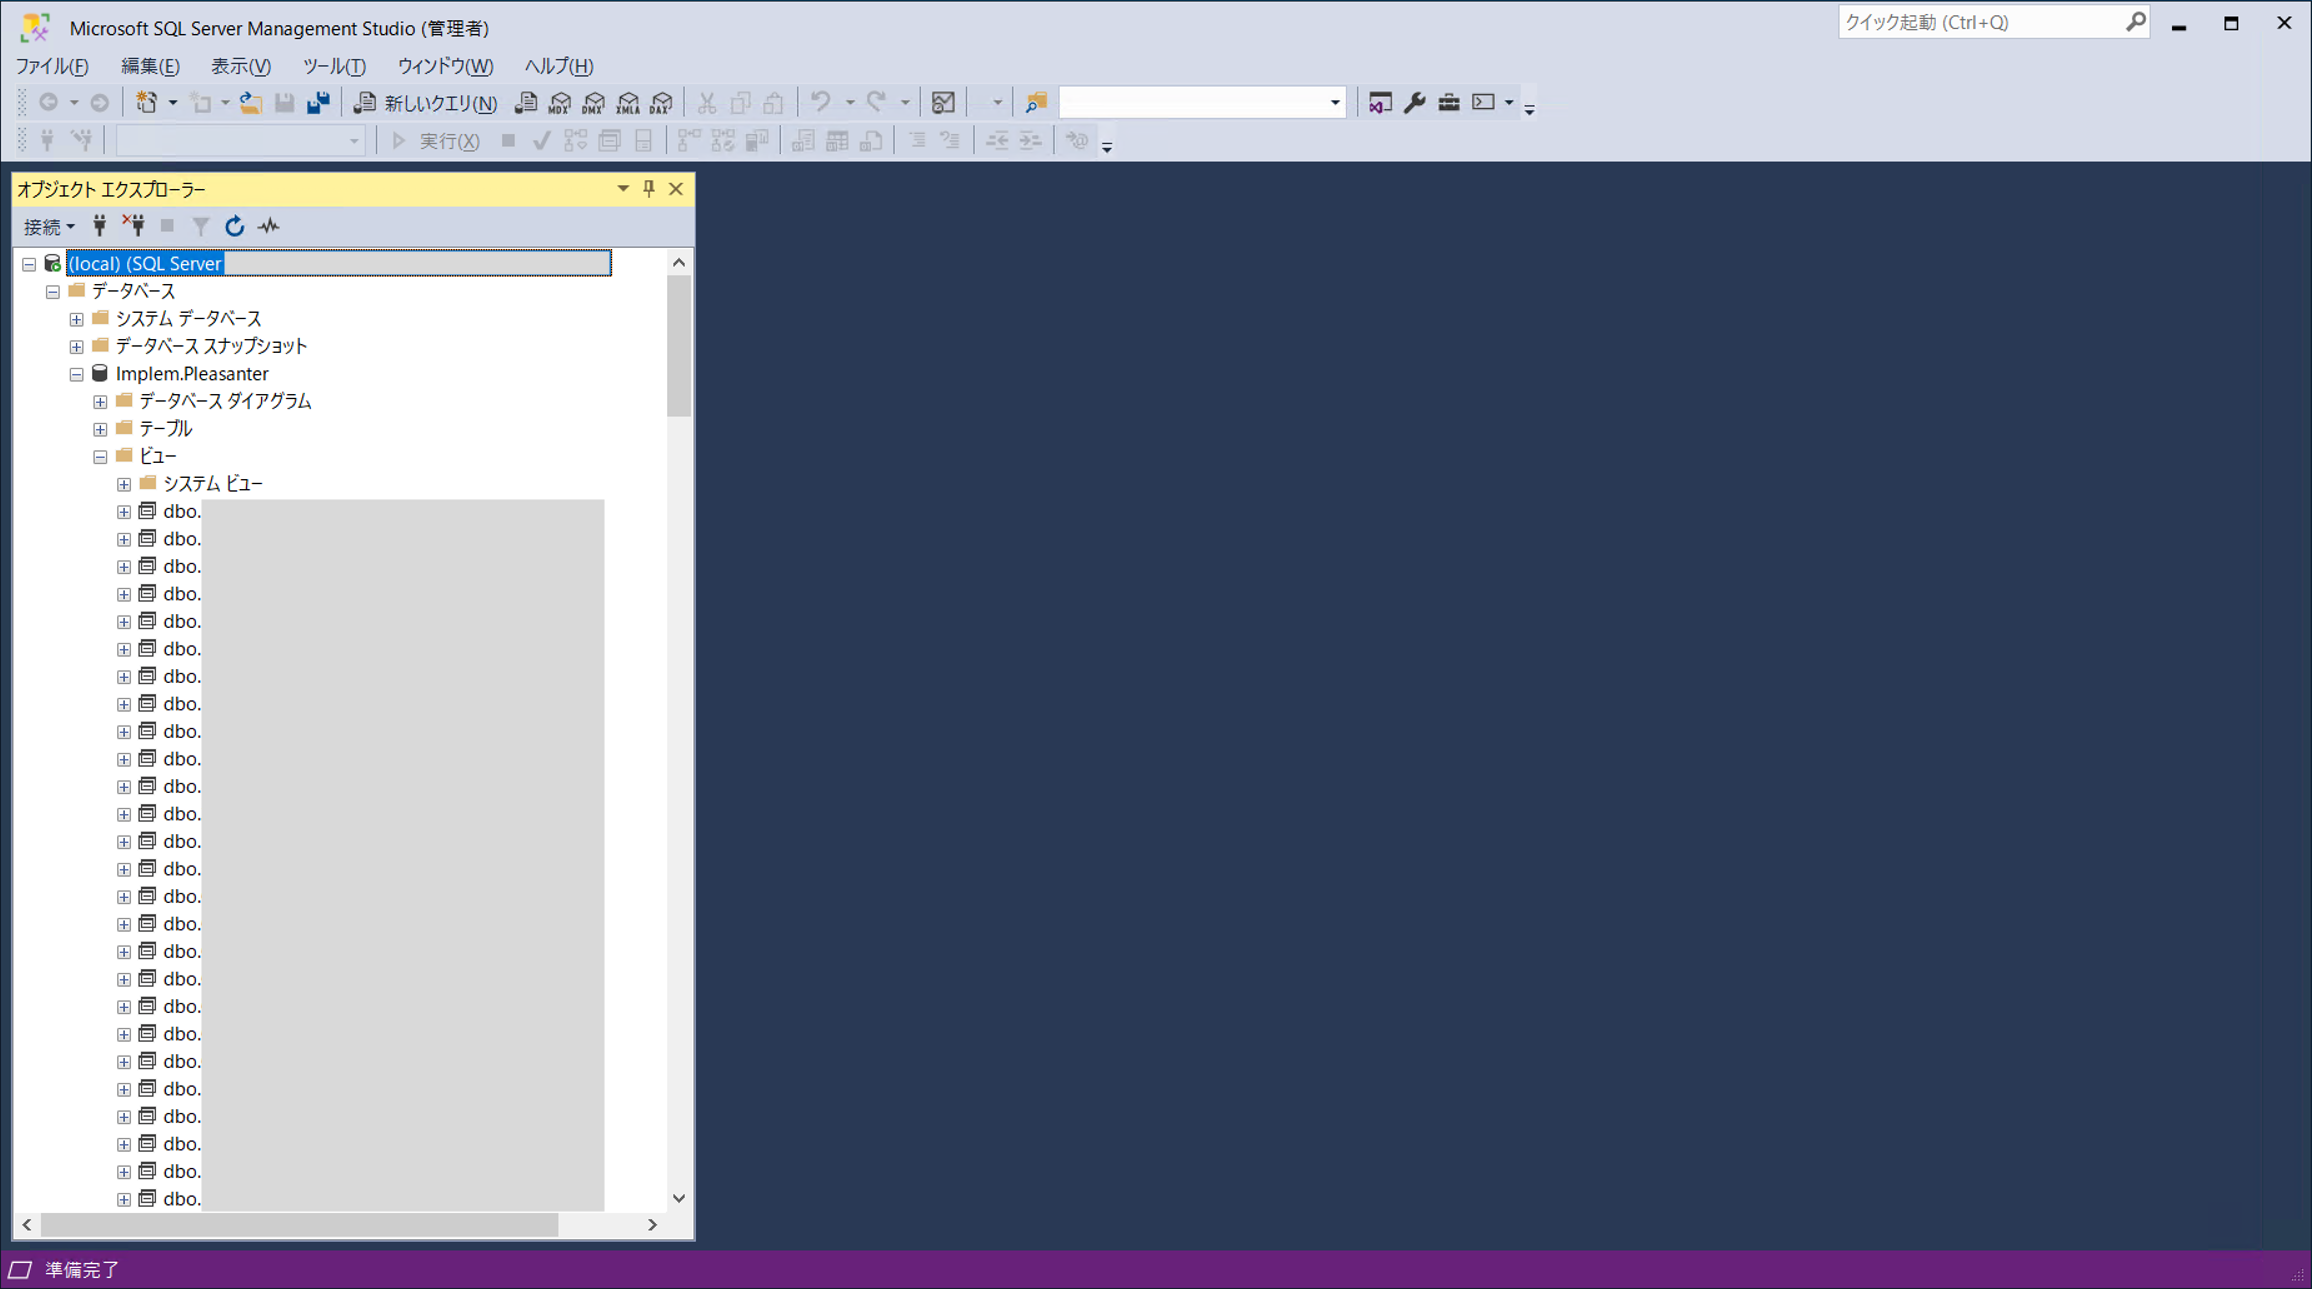Screen dimensions: 2312x1289
Task: Refresh the Object Explorer tree
Action: [234, 226]
